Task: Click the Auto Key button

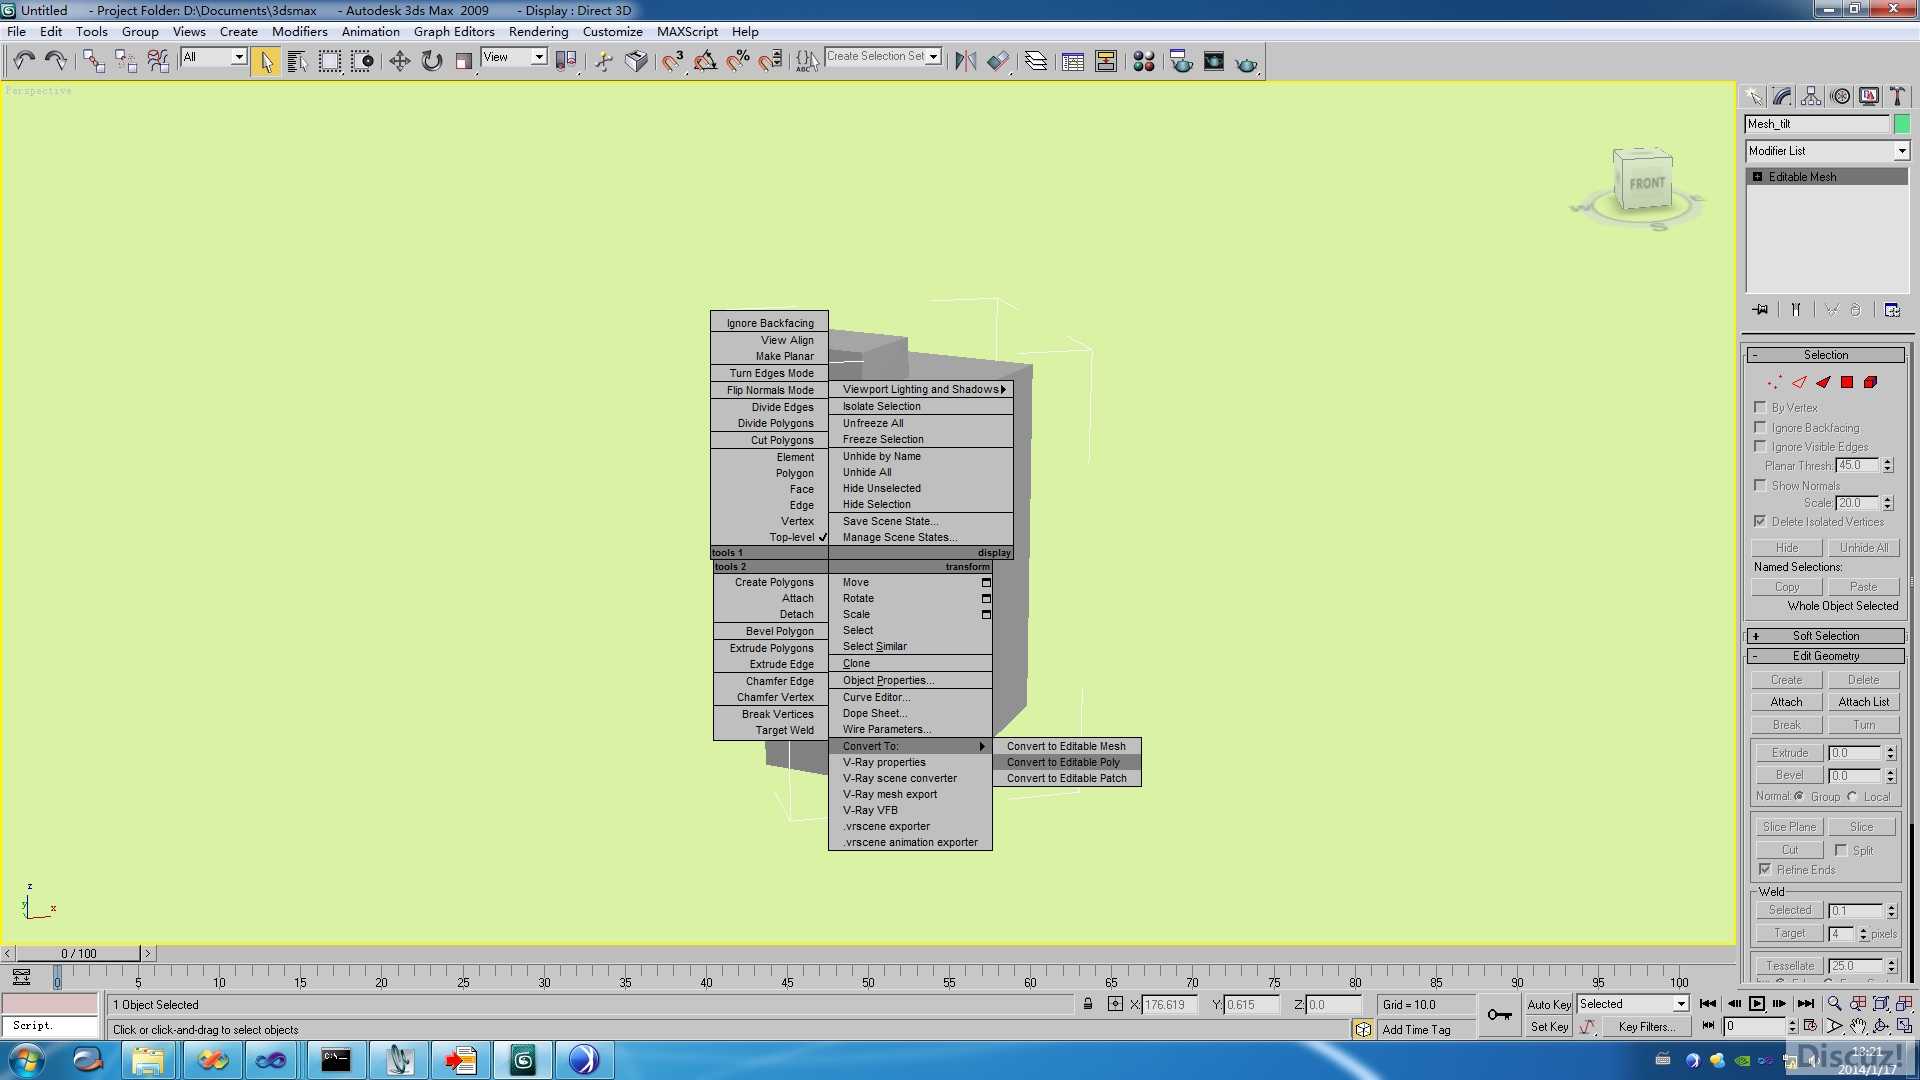Action: [1549, 1004]
